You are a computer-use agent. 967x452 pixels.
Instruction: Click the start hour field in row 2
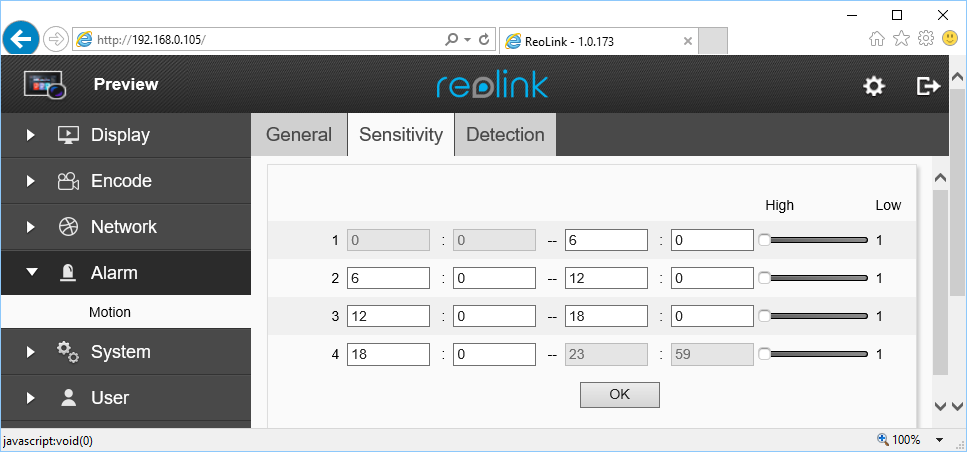tap(388, 278)
